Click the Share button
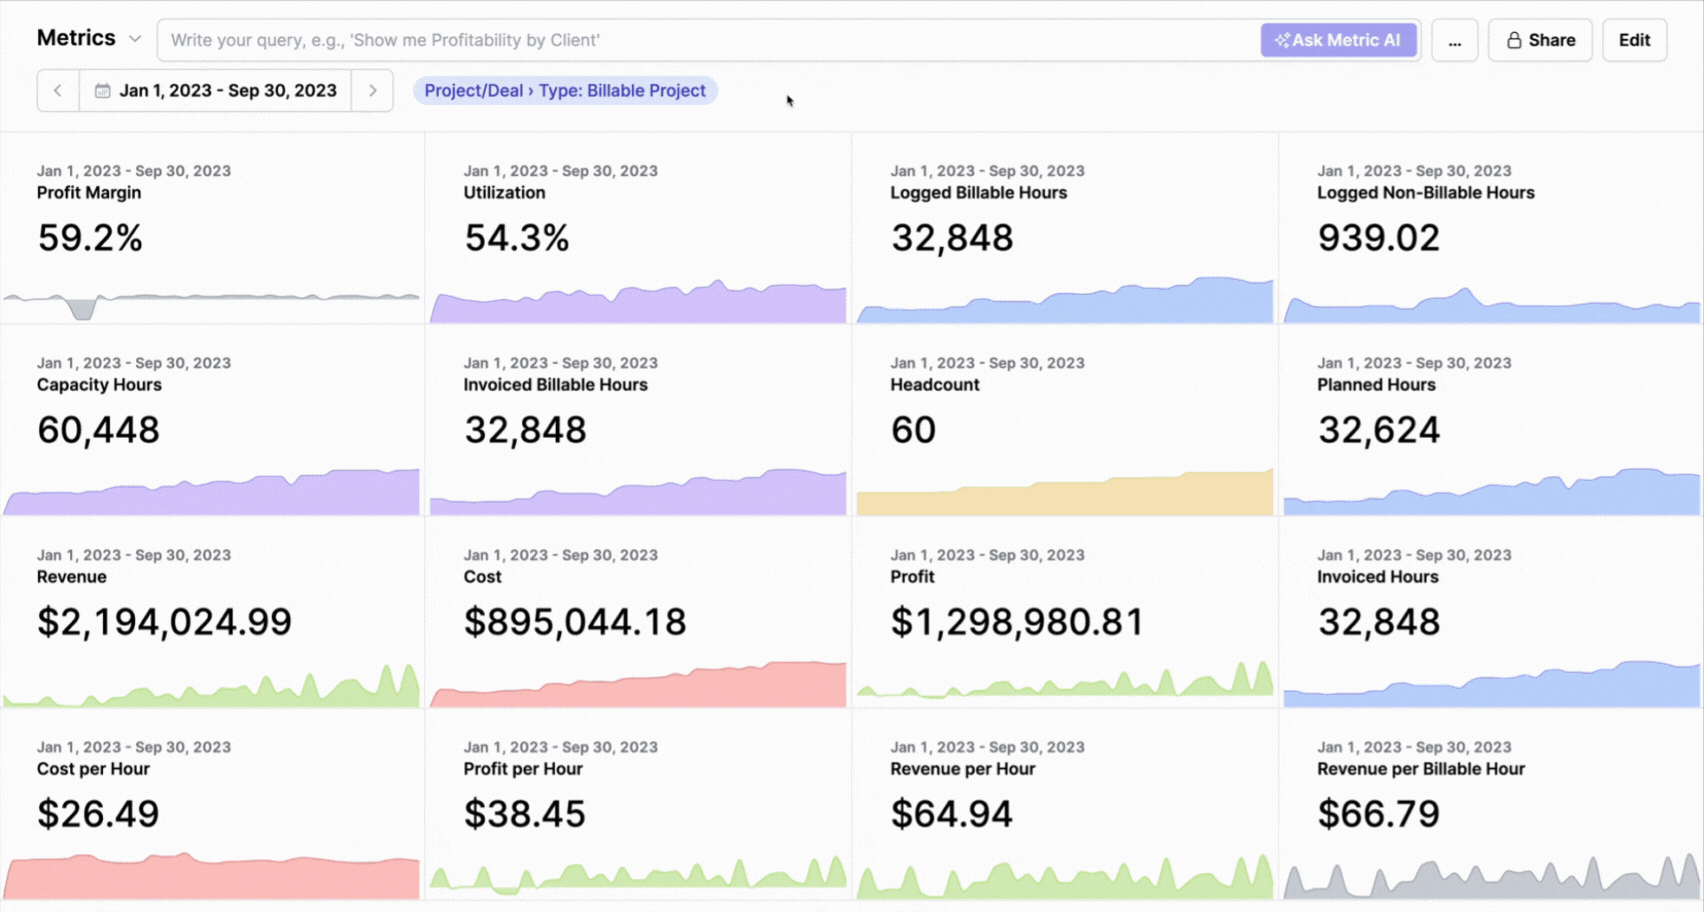Image resolution: width=1704 pixels, height=912 pixels. click(x=1540, y=40)
